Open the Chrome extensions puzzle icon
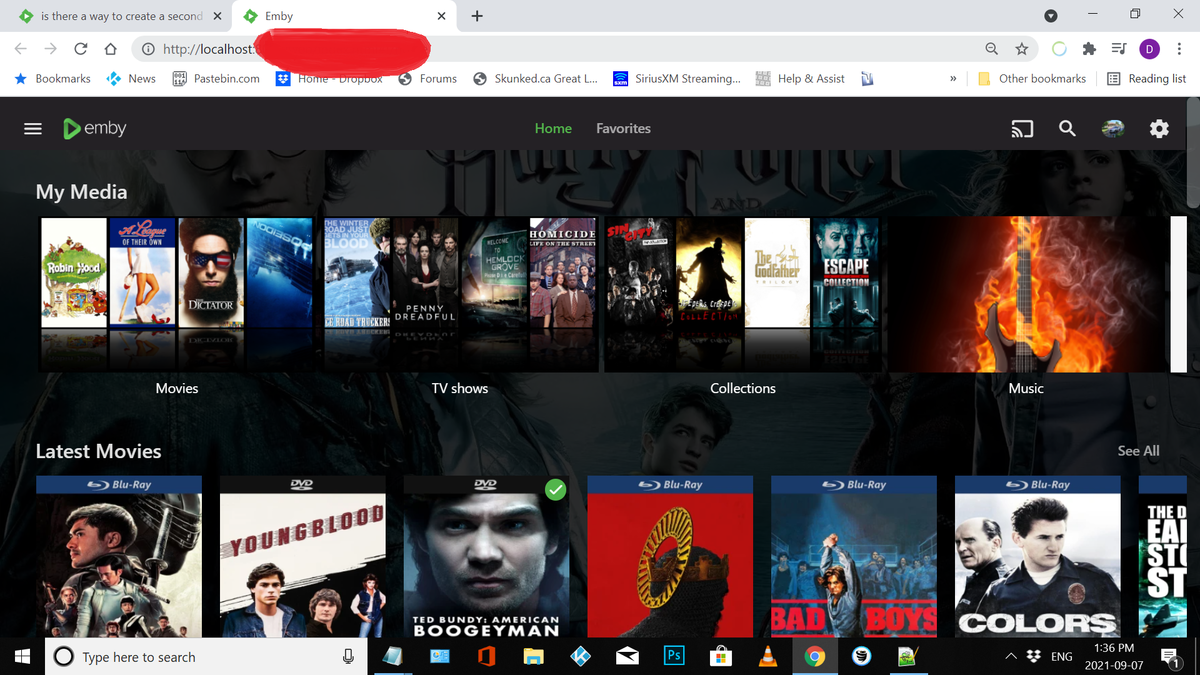Viewport: 1200px width, 675px height. (x=1089, y=49)
